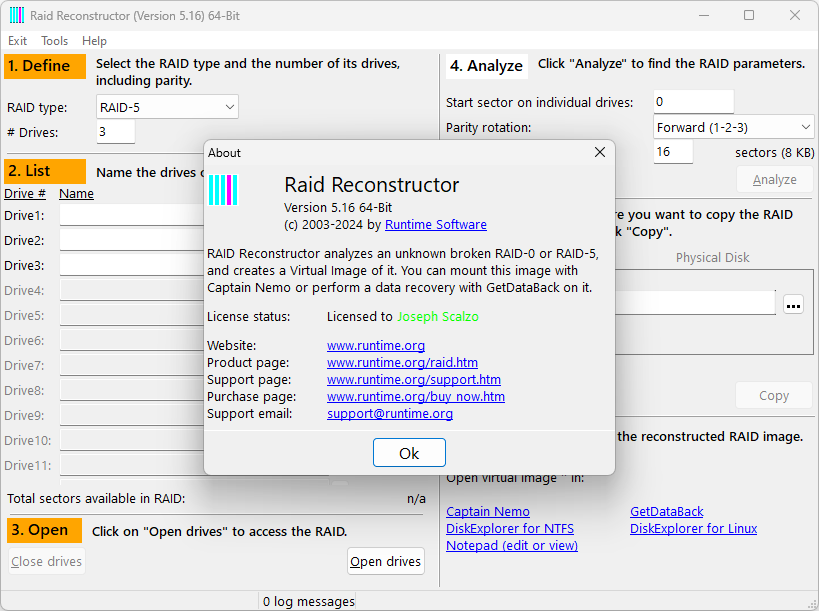
Task: Click the 3. Open step label
Action: point(44,530)
